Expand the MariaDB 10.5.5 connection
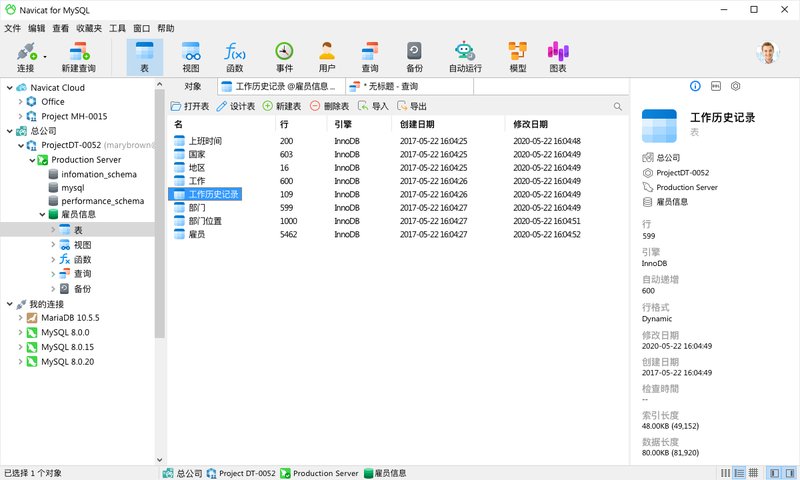Image resolution: width=800 pixels, height=480 pixels. click(x=22, y=318)
